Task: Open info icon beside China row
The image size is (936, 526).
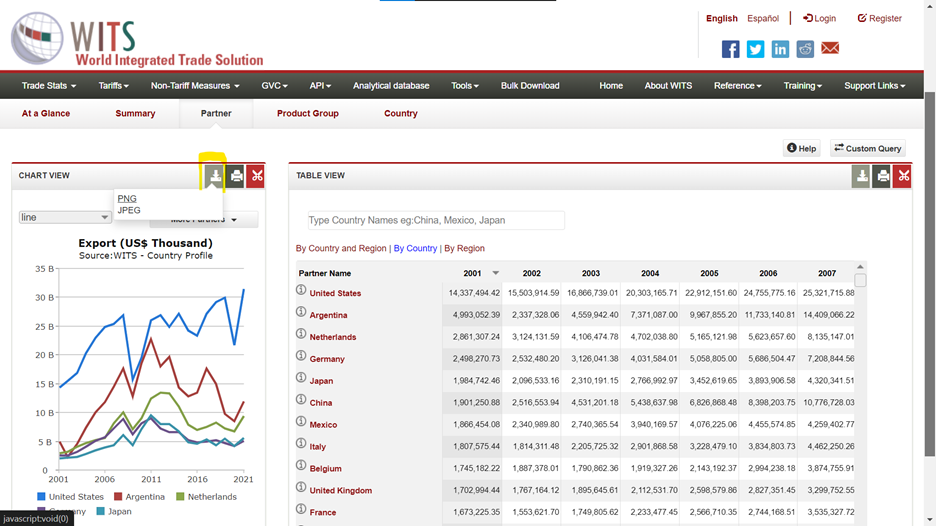Action: click(x=301, y=399)
